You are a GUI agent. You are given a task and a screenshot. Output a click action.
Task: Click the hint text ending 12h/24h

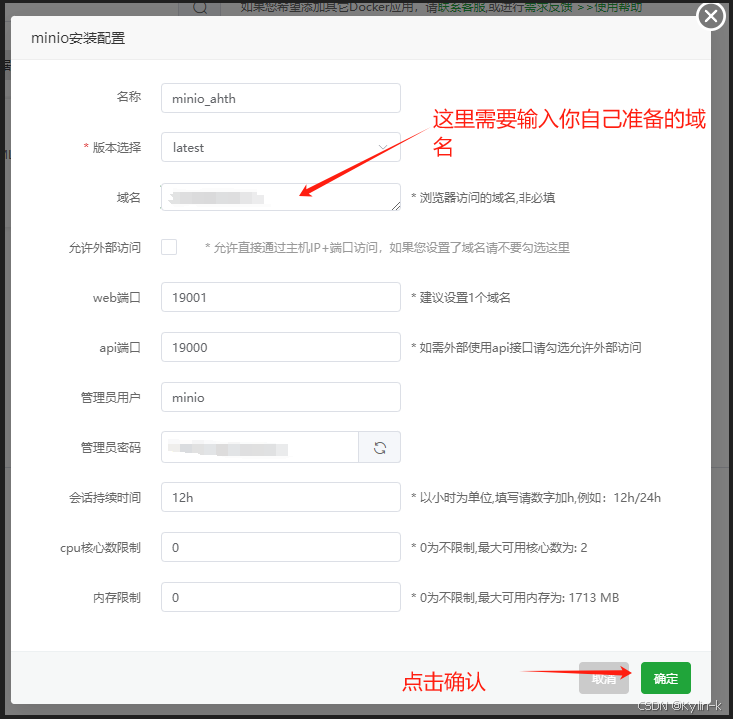tap(536, 497)
